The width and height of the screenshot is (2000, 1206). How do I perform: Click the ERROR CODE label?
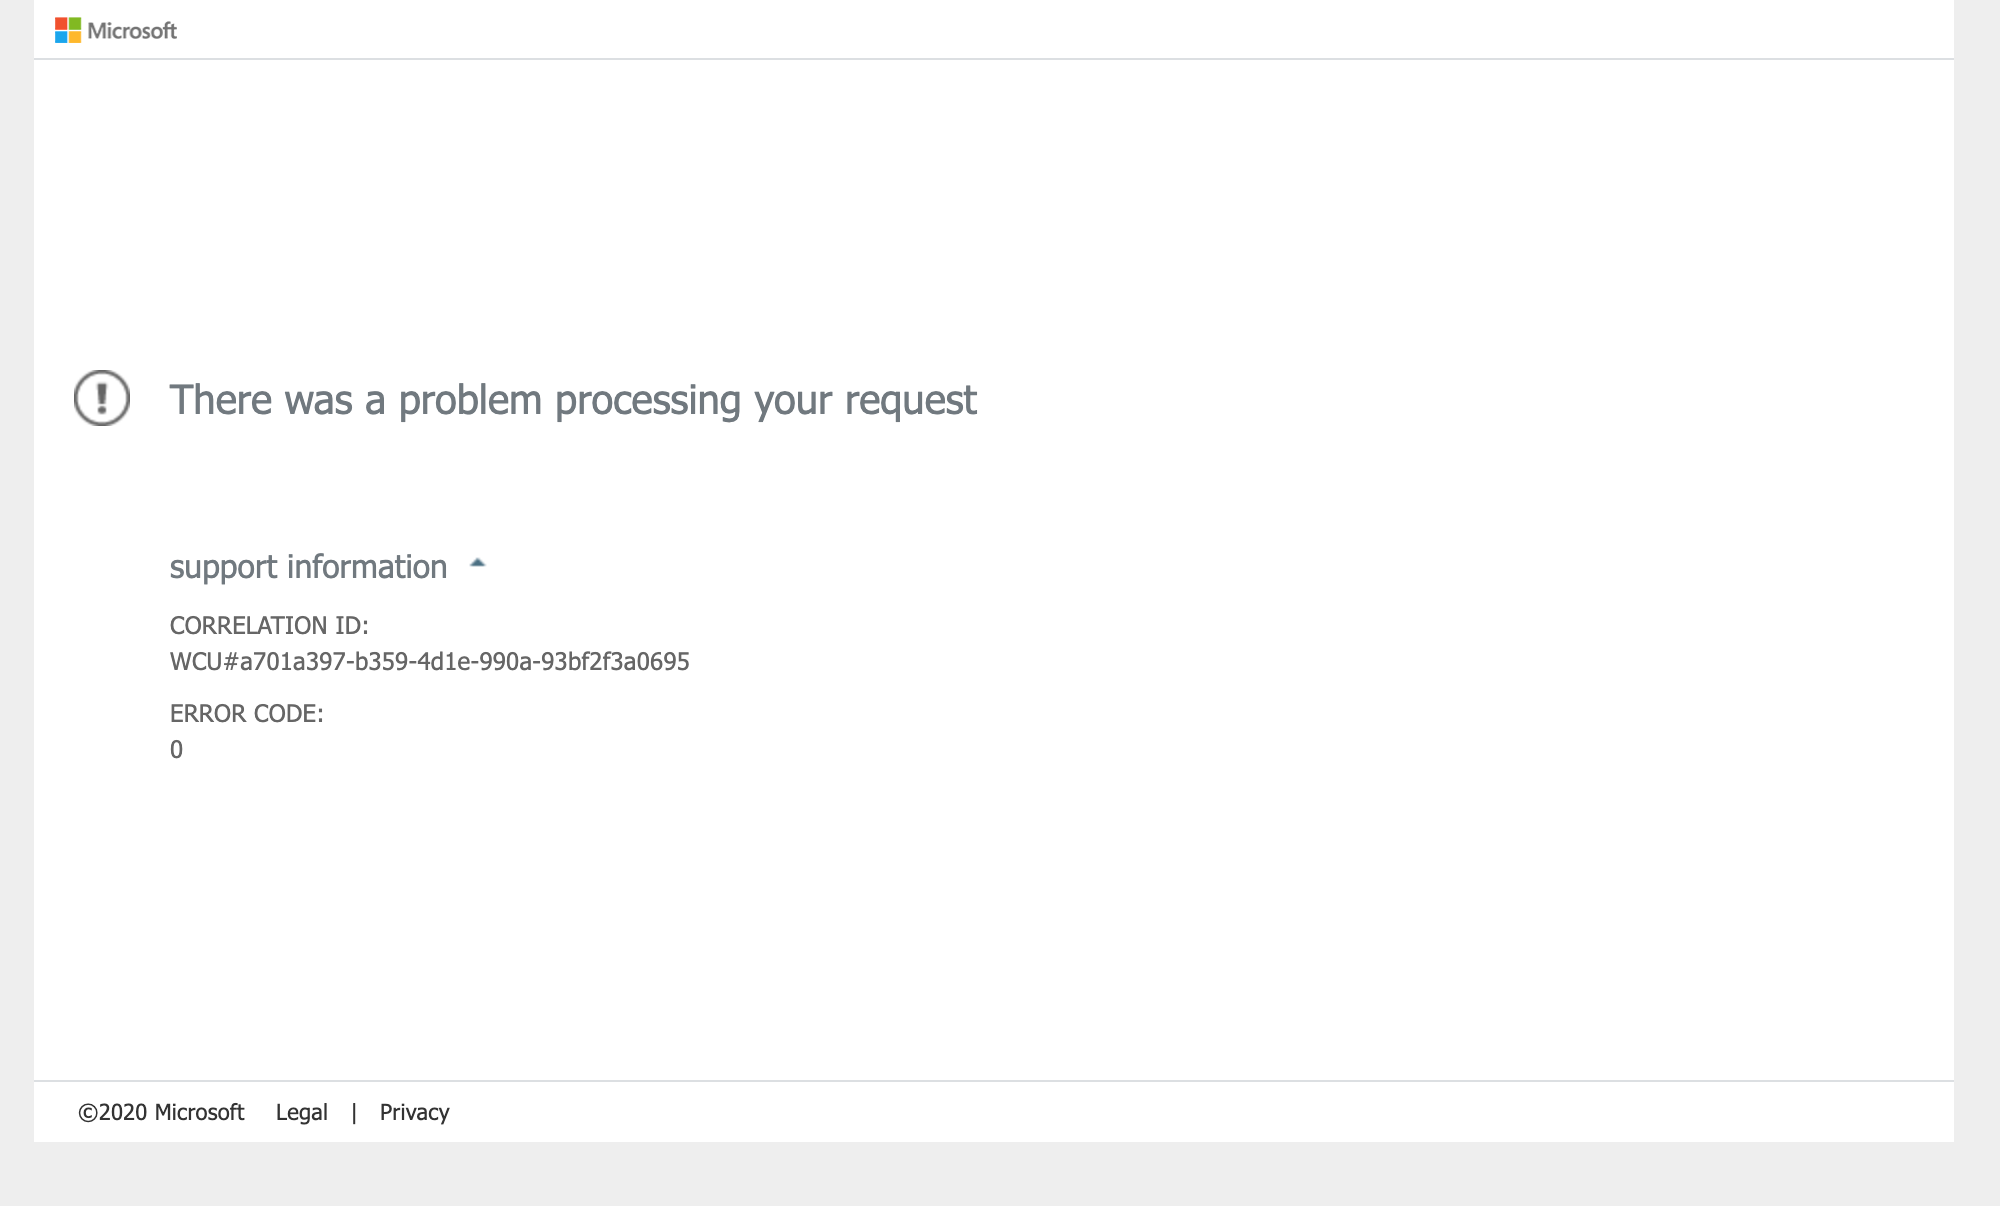tap(247, 714)
